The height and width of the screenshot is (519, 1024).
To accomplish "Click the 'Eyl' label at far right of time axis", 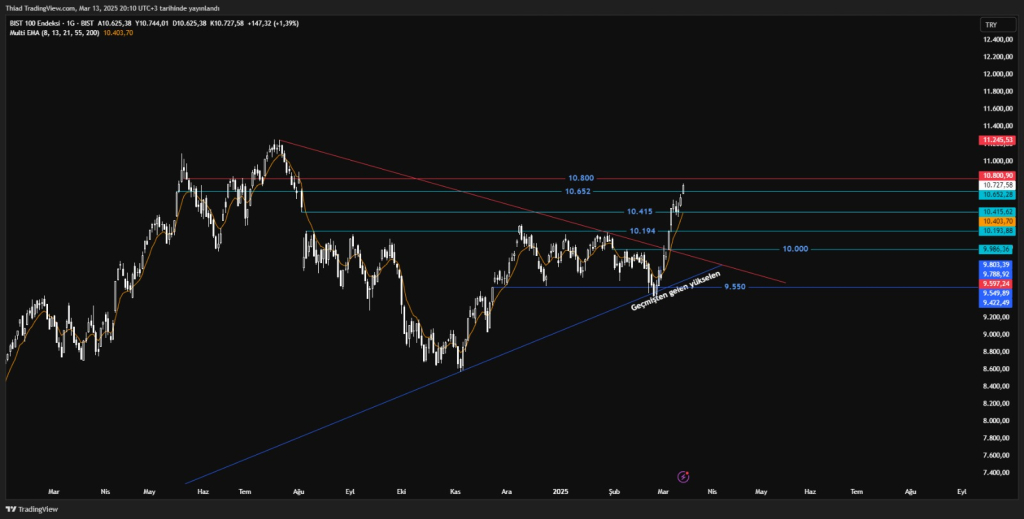I will (961, 490).
